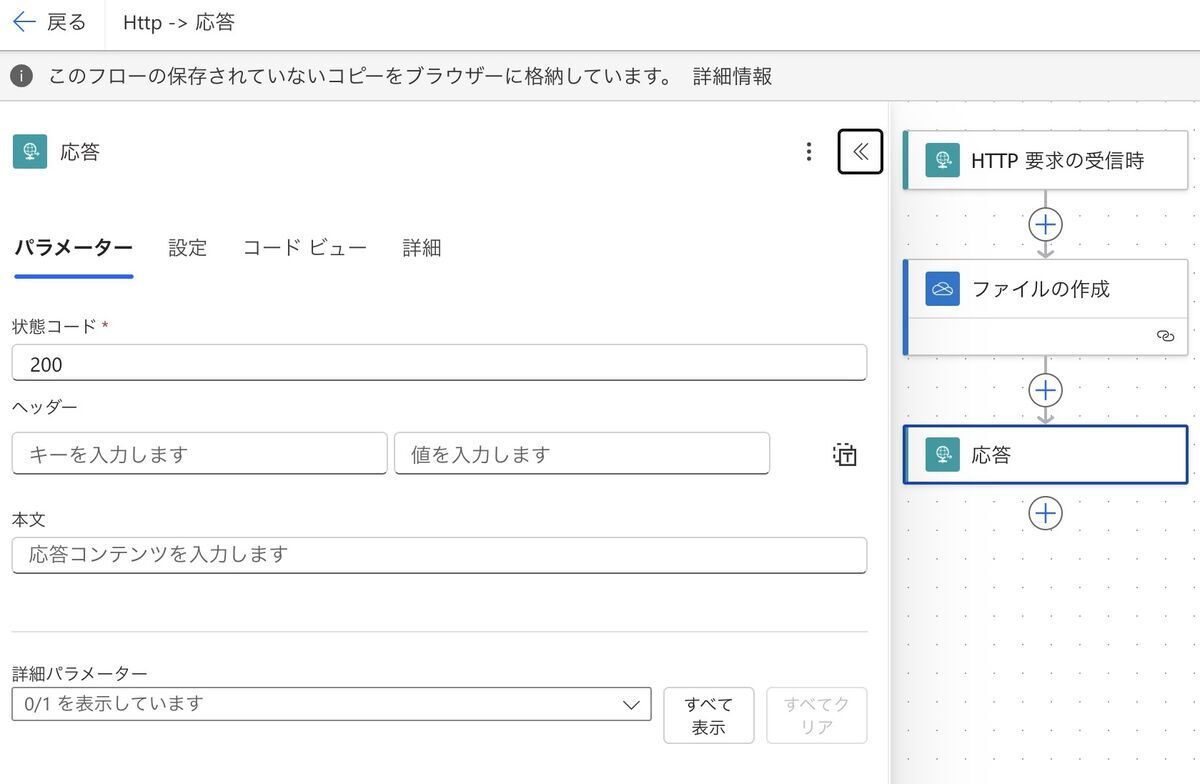This screenshot has width=1200, height=784.
Task: Click the 応答 icon in panel header
Action: (30, 152)
